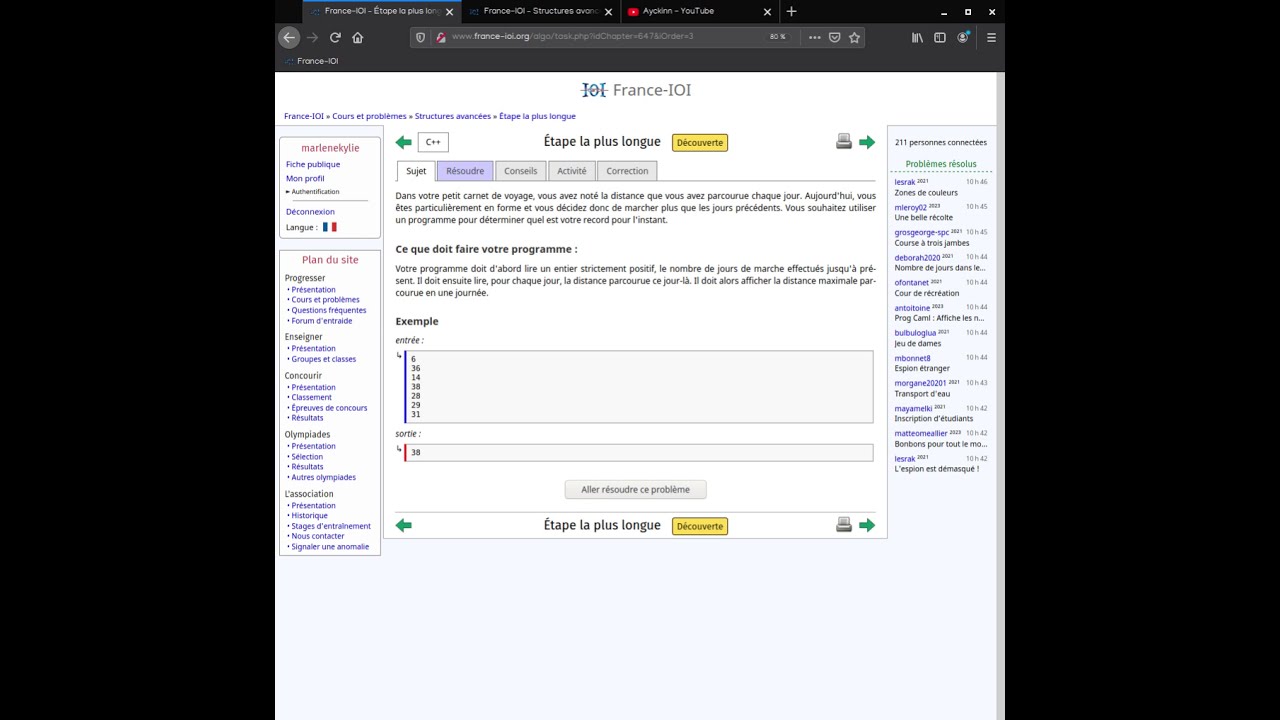
Task: Click the Déconnexion link
Action: pos(310,212)
